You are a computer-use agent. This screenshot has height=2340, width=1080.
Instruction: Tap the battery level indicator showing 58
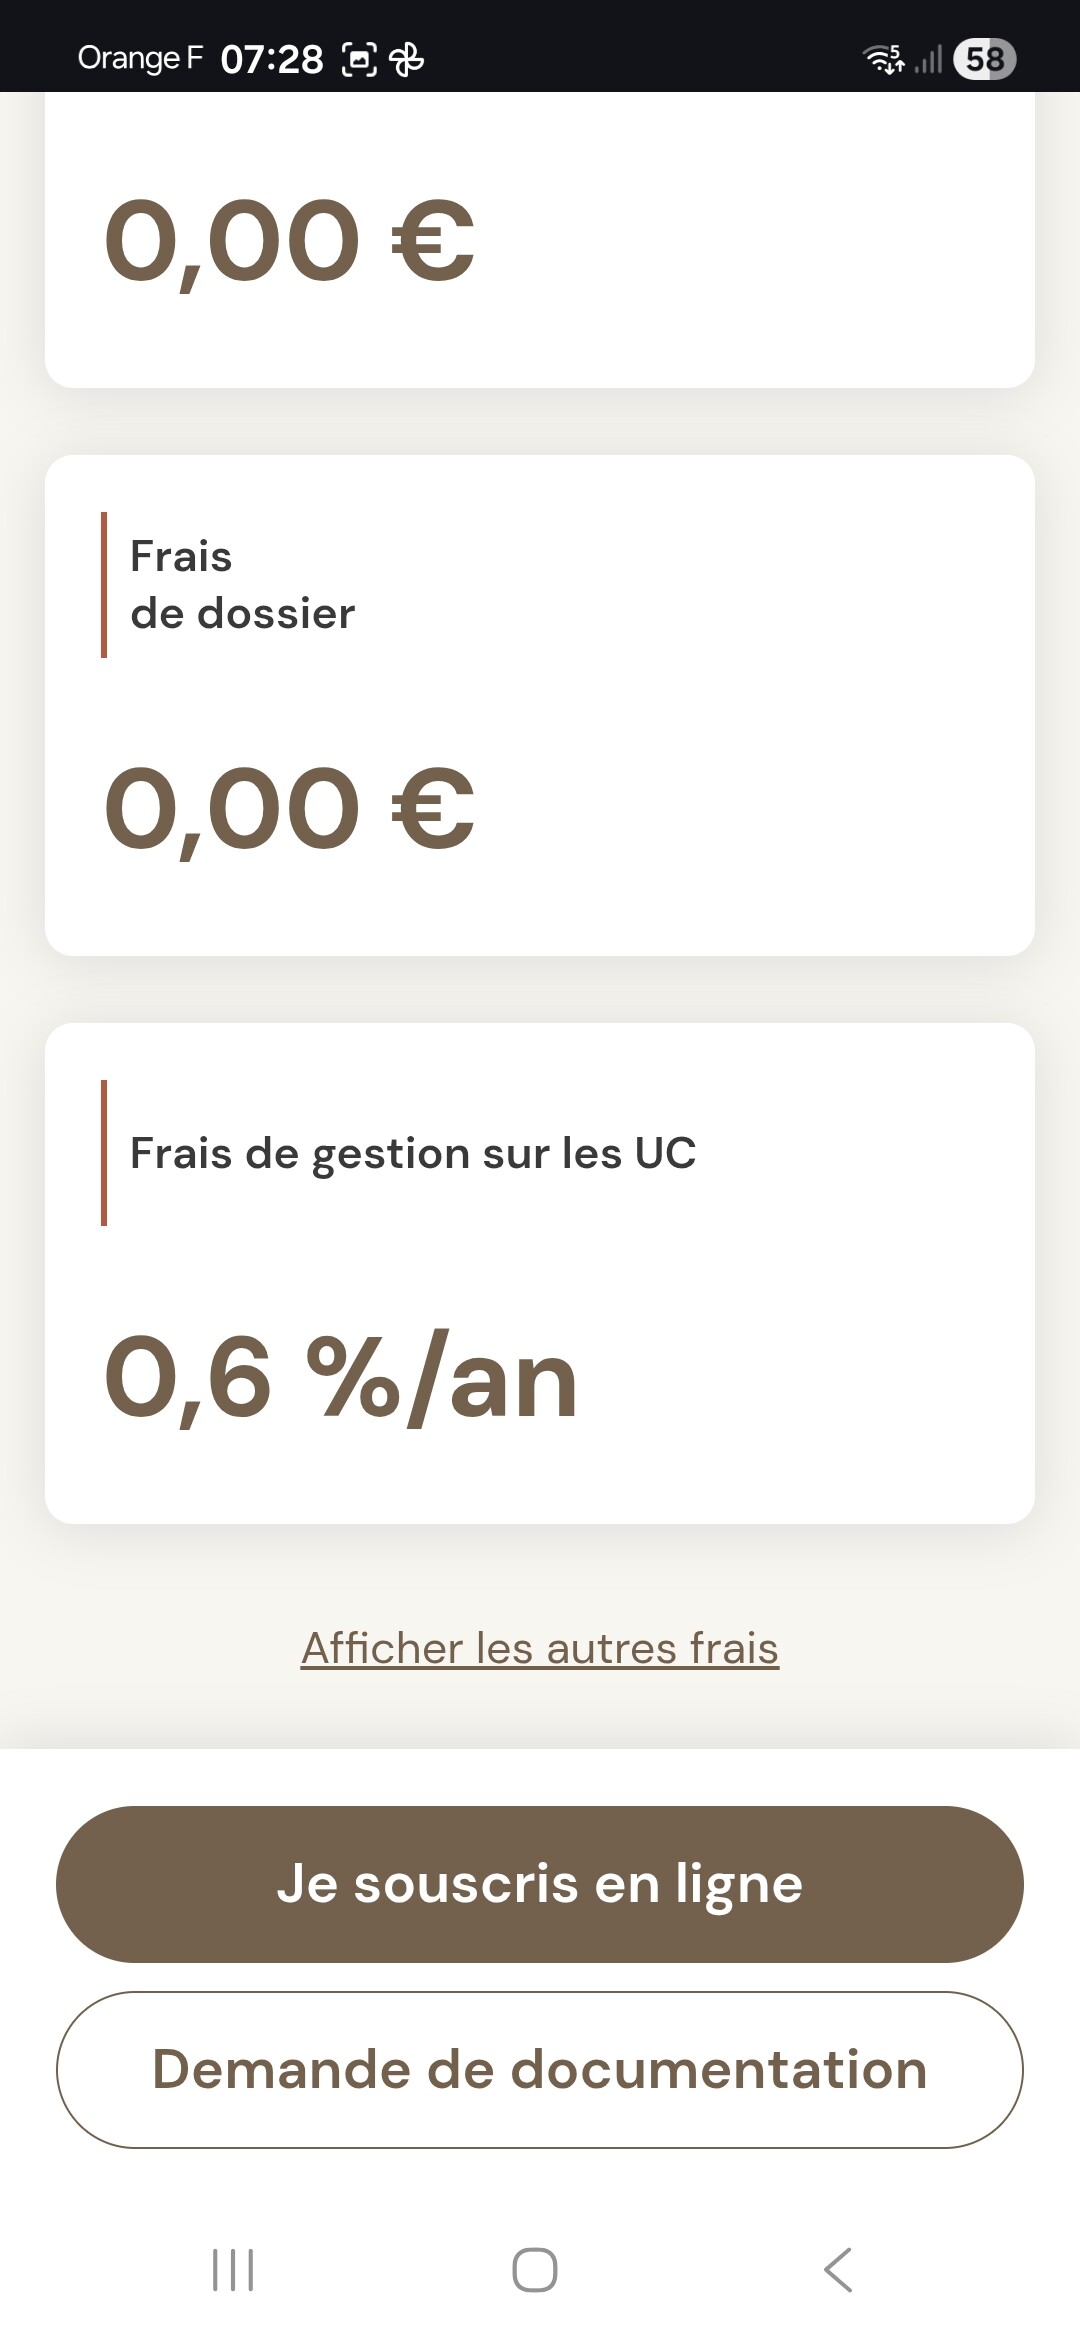click(x=984, y=59)
